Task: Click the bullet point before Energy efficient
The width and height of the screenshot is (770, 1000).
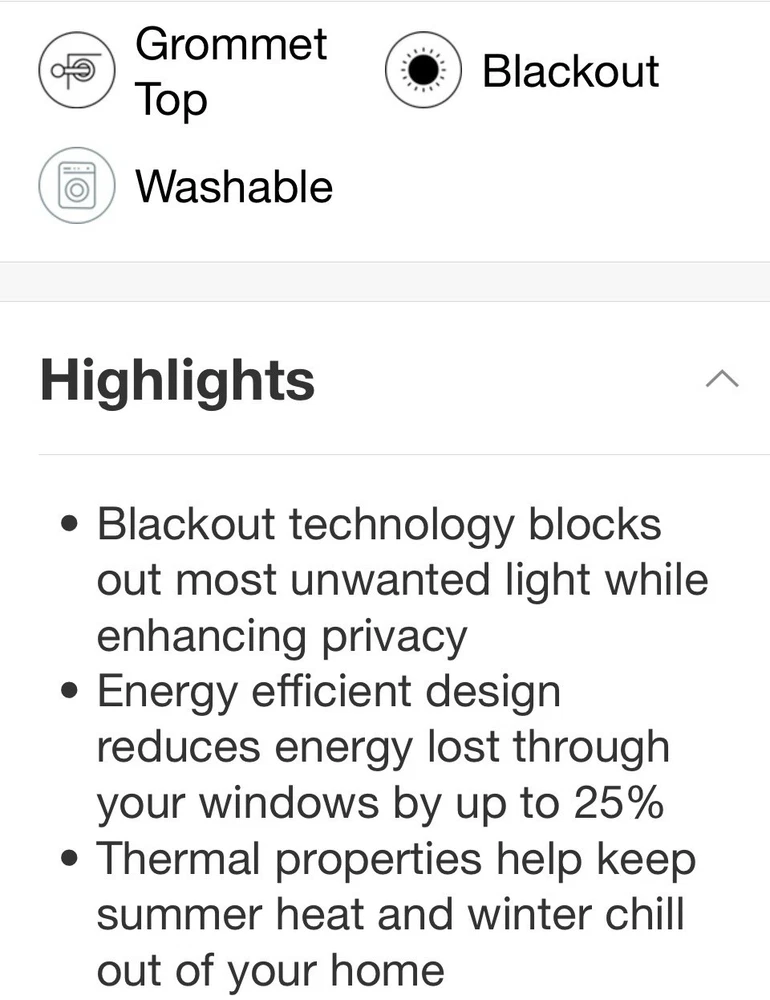Action: pos(69,692)
